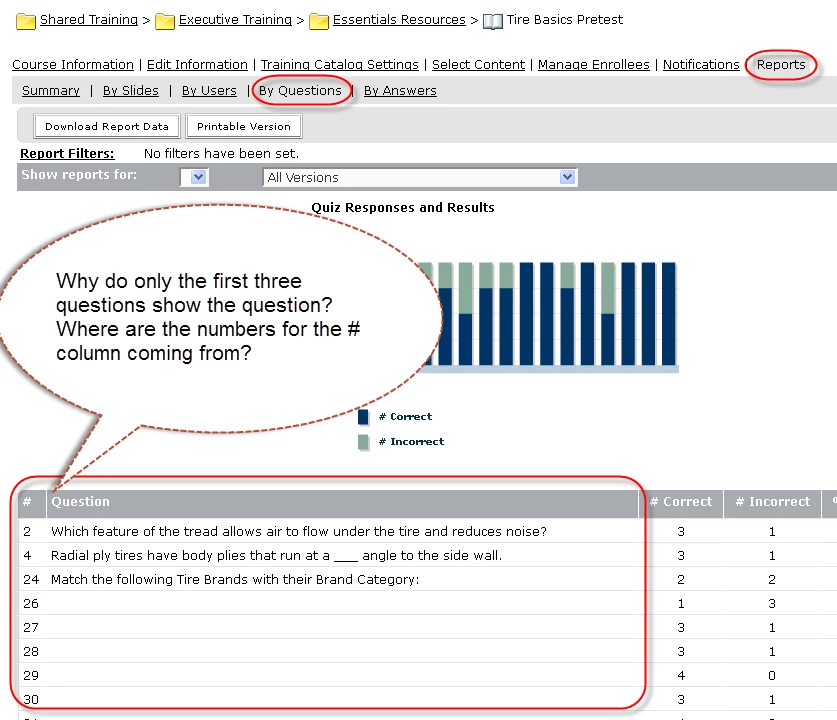Open the Manage Enrollees tab

[x=594, y=65]
